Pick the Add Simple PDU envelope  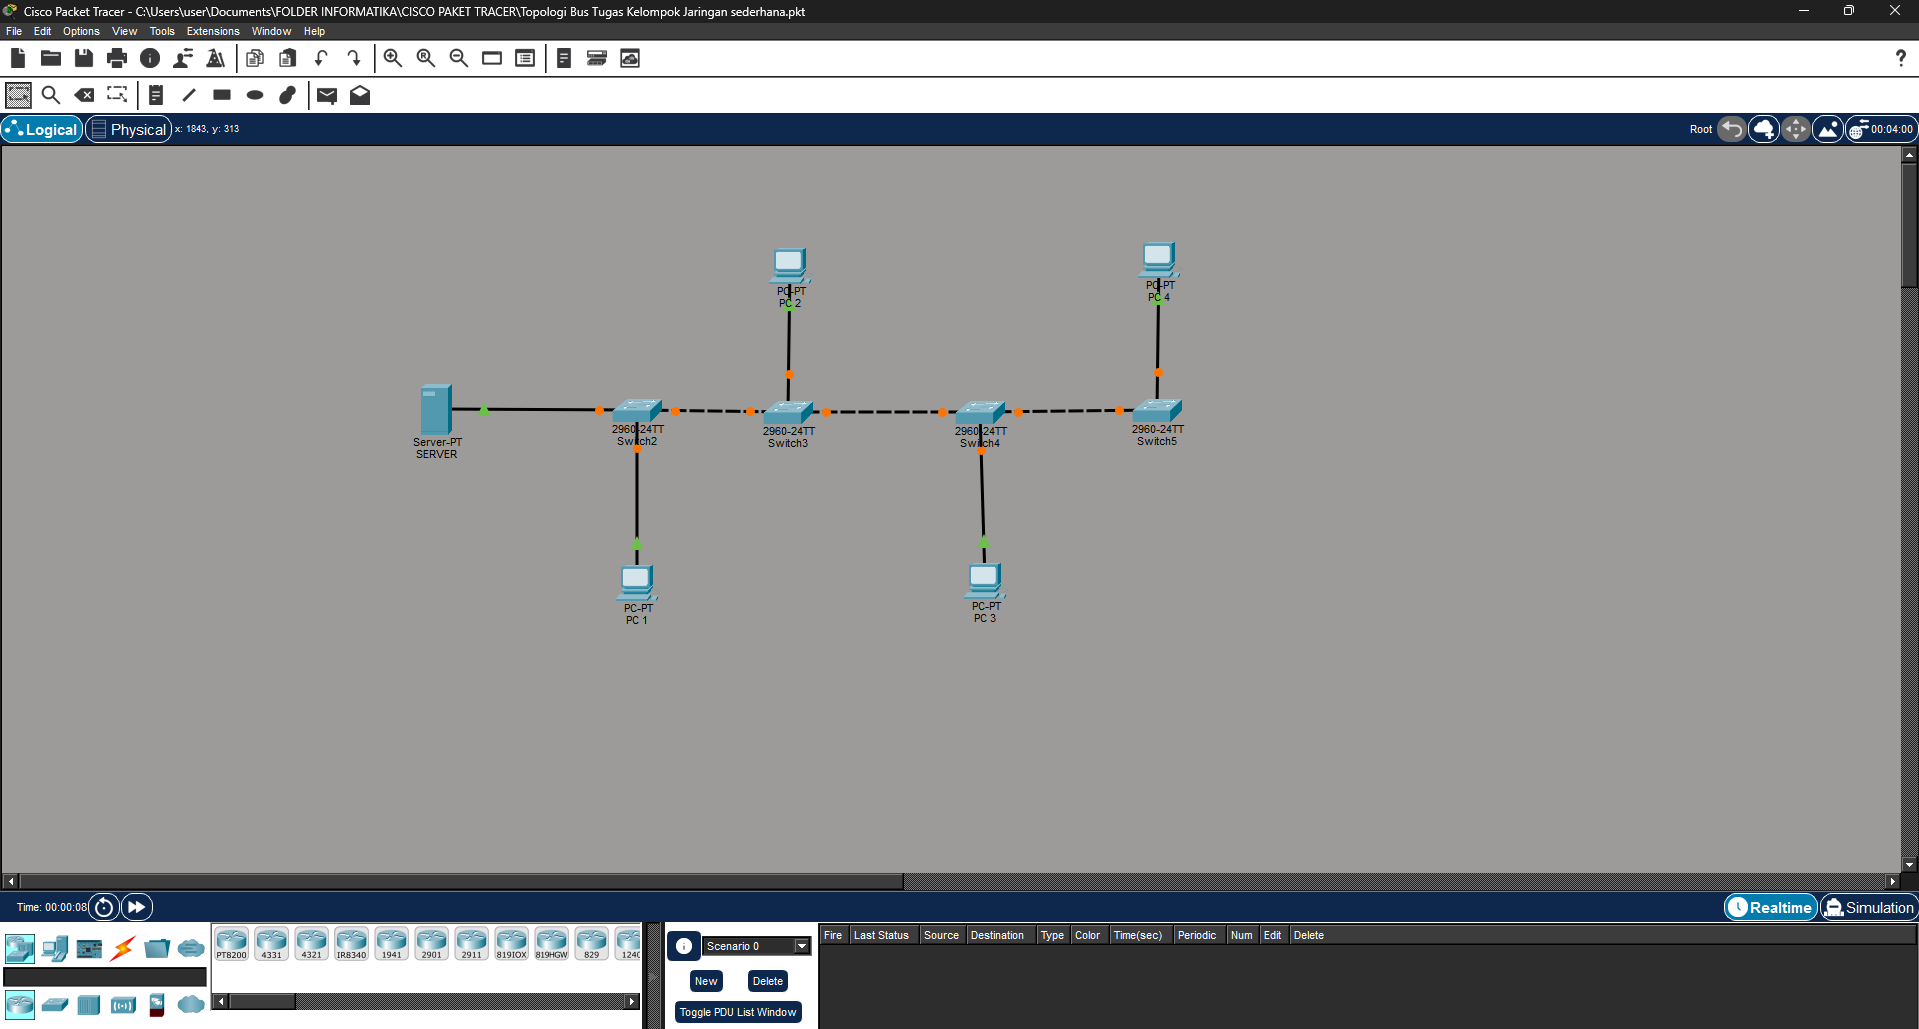(x=327, y=95)
